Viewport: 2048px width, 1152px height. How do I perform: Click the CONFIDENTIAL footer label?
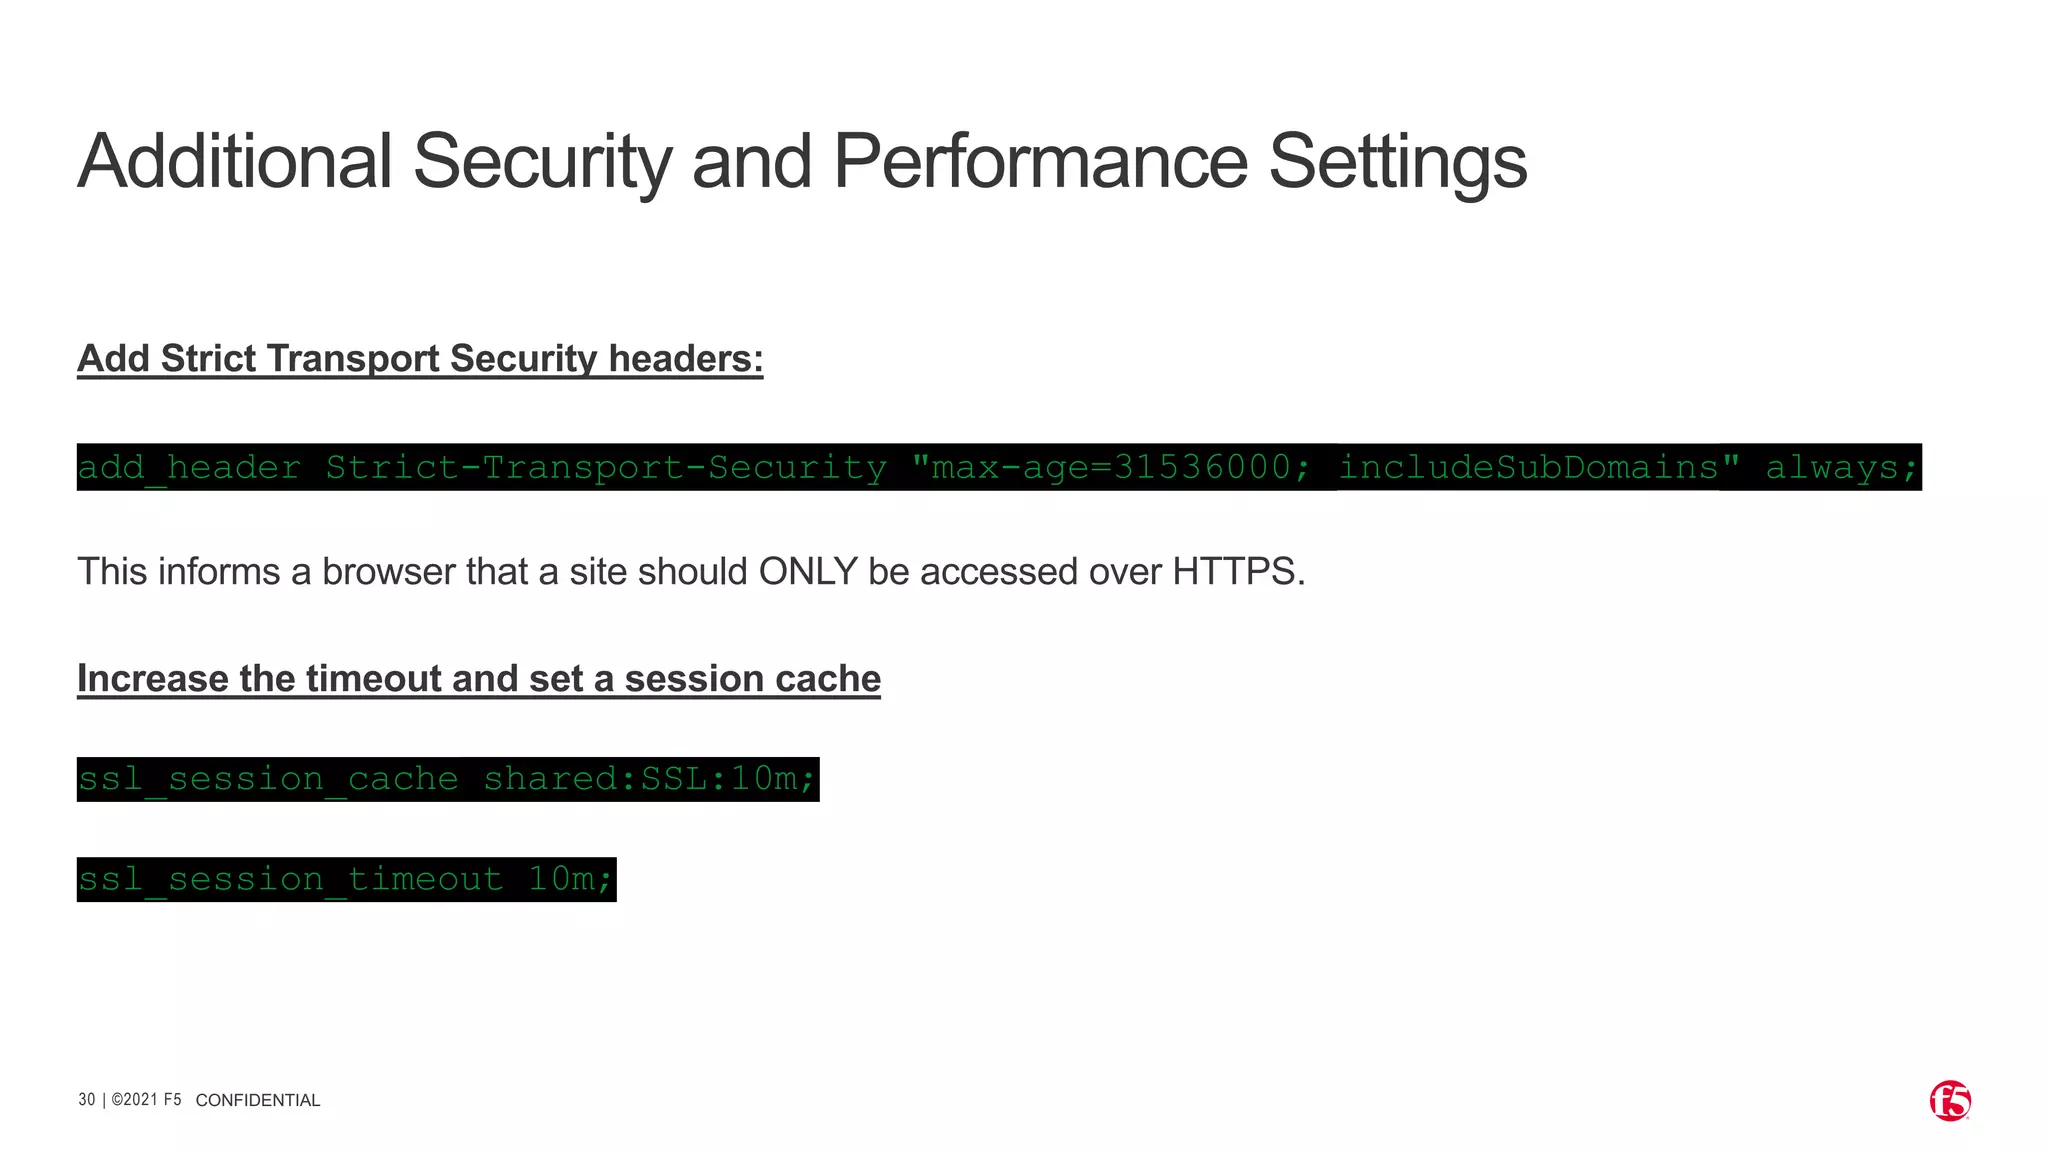coord(258,1100)
